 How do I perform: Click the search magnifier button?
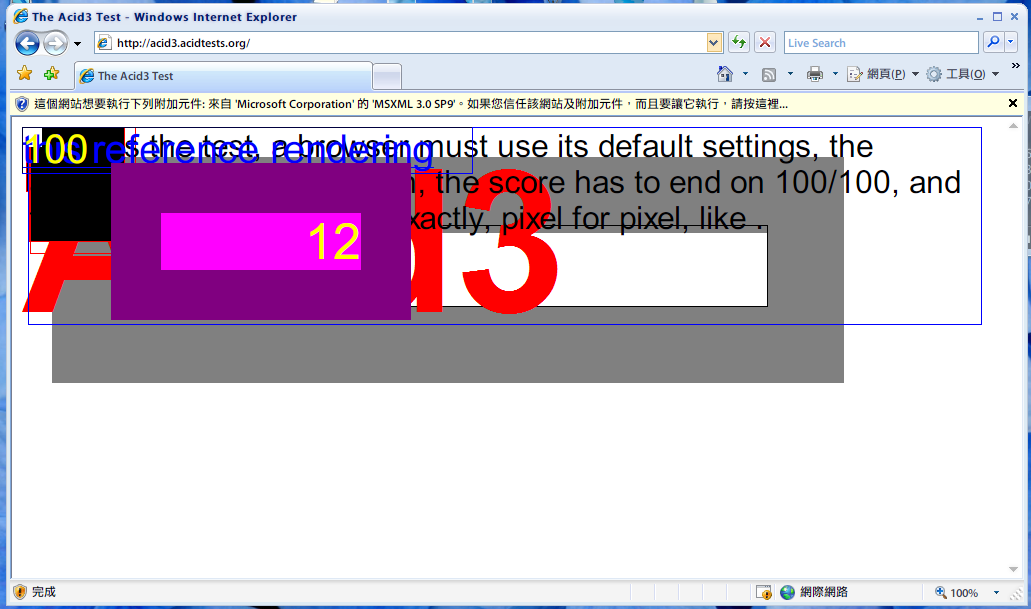(x=994, y=43)
